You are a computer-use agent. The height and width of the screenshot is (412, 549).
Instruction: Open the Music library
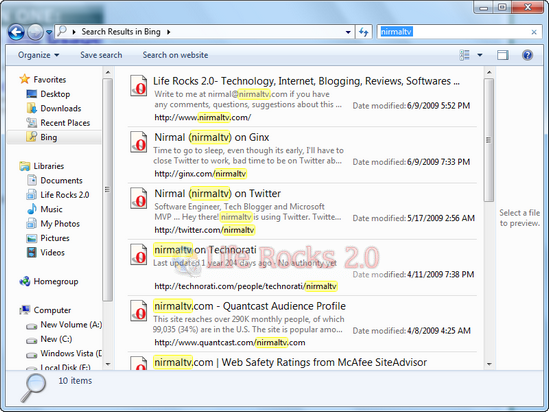click(x=44, y=209)
